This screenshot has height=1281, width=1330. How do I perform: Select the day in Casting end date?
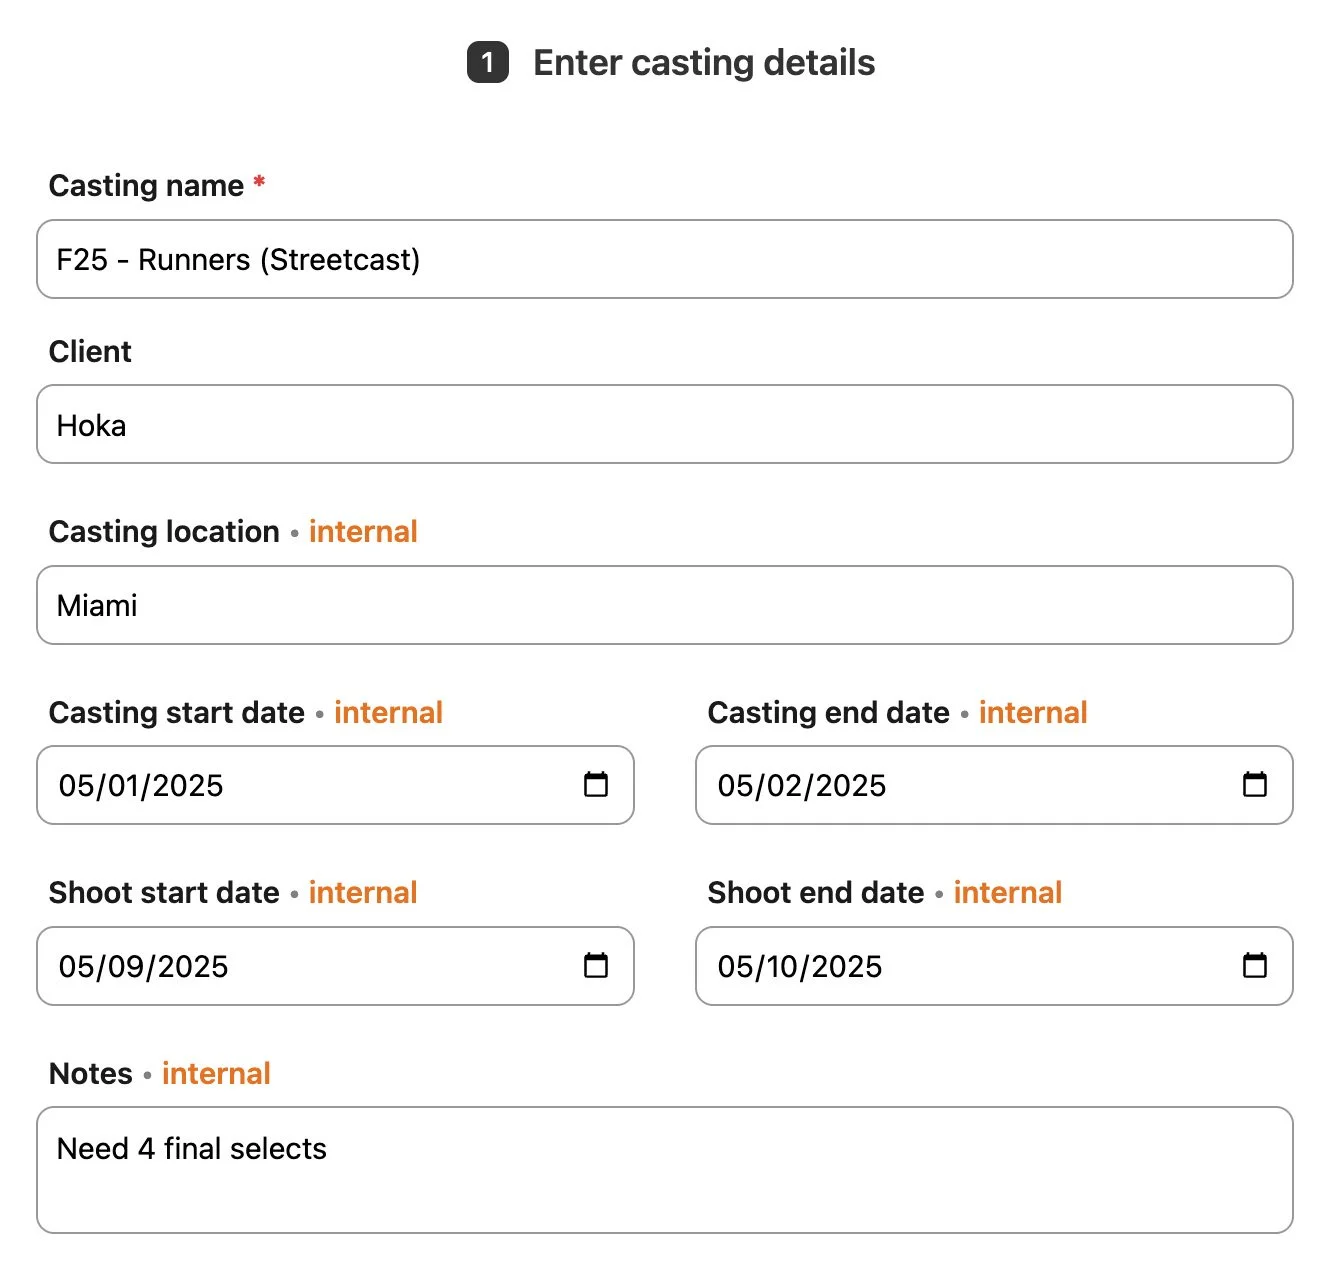click(783, 786)
